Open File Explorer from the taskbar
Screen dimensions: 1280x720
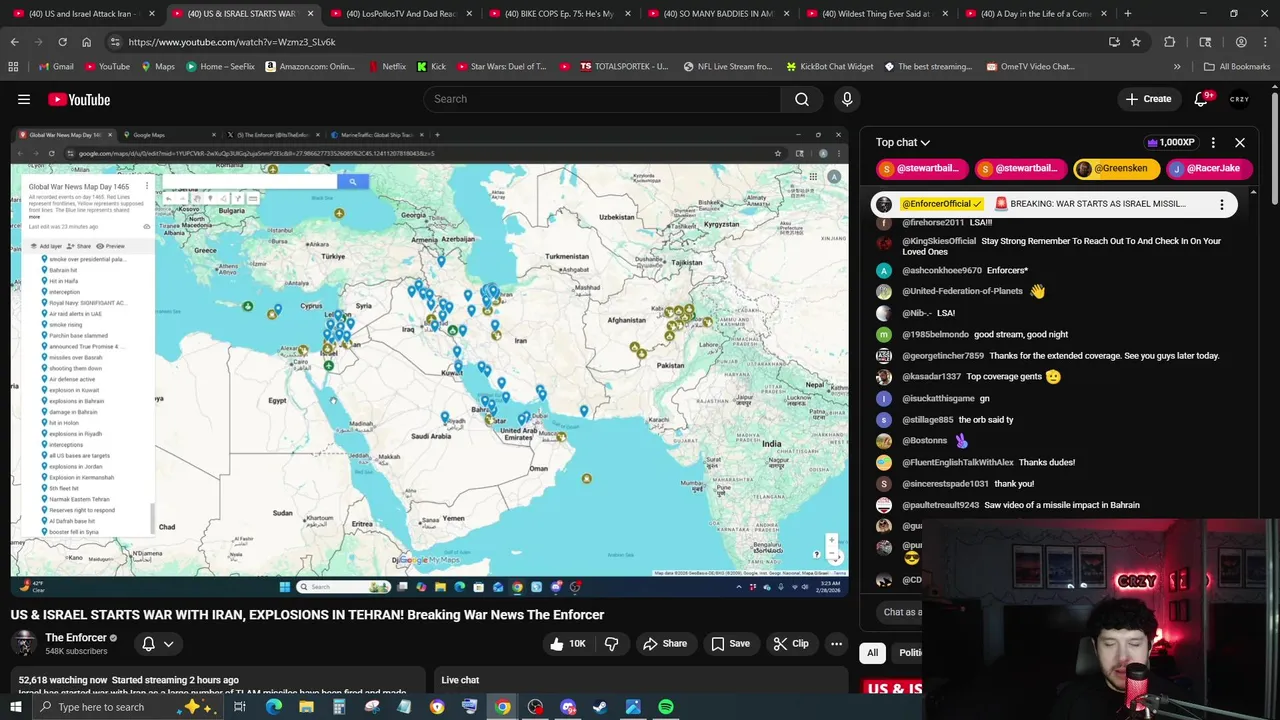click(306, 707)
